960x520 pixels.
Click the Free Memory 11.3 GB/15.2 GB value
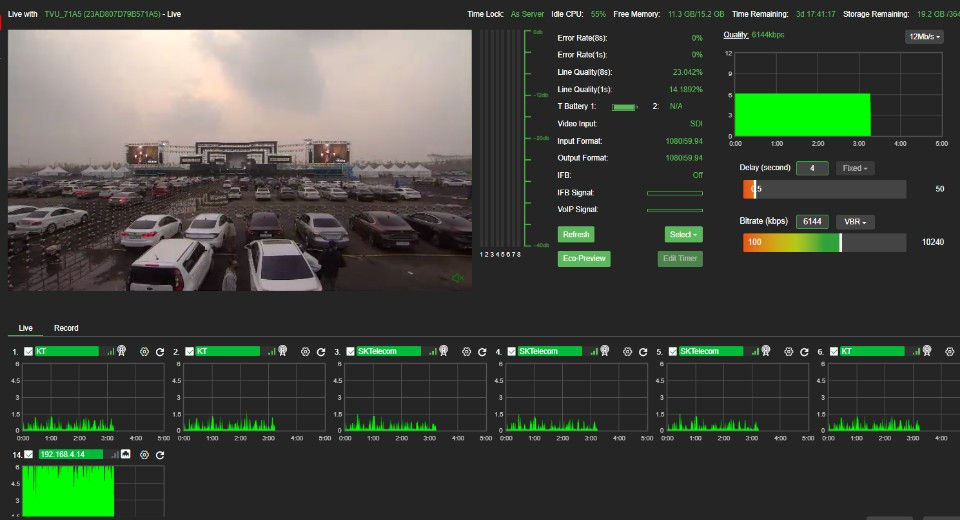696,14
